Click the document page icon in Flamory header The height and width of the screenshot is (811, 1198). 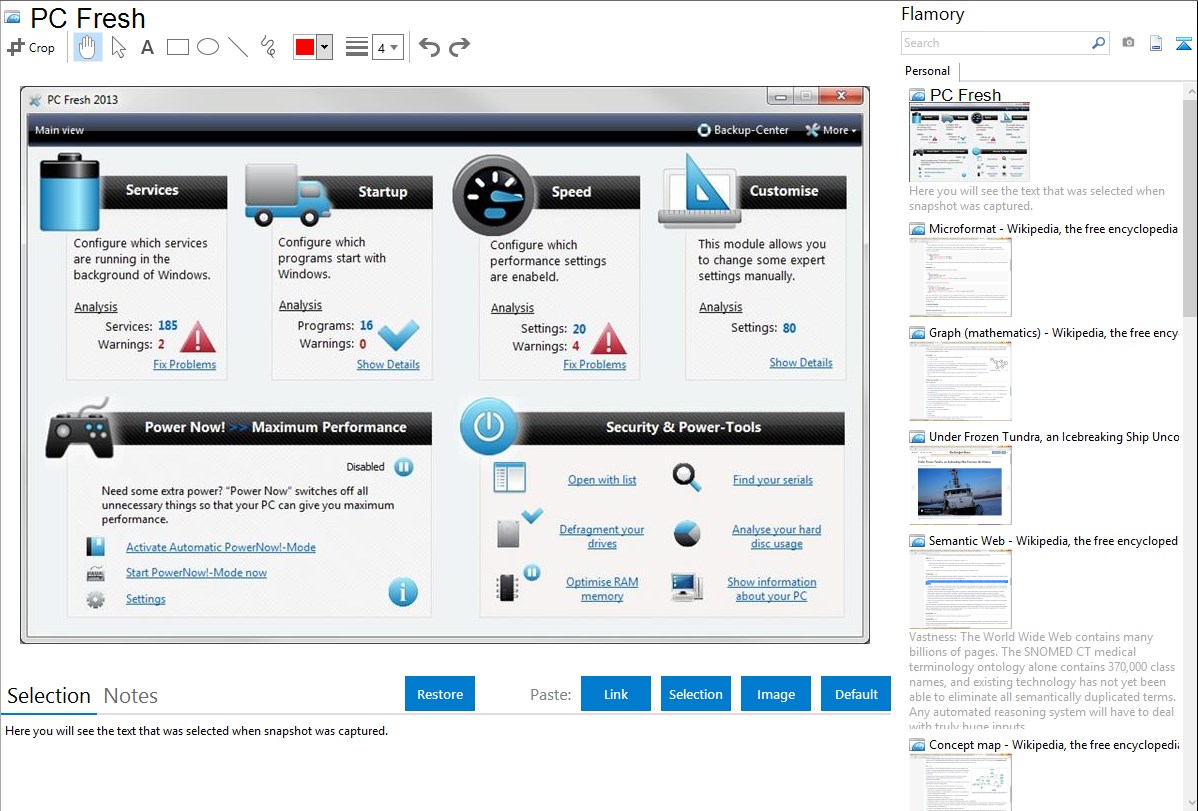[1156, 43]
